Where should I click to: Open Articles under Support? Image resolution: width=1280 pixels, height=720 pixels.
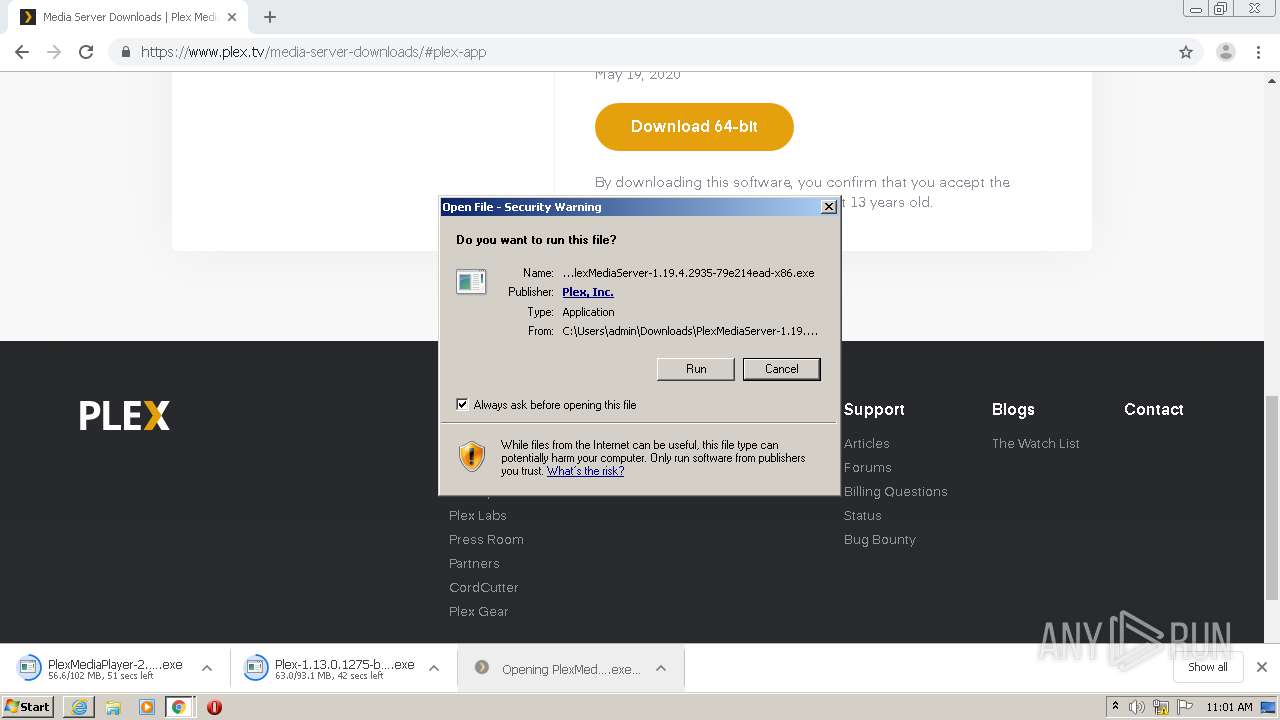(867, 443)
